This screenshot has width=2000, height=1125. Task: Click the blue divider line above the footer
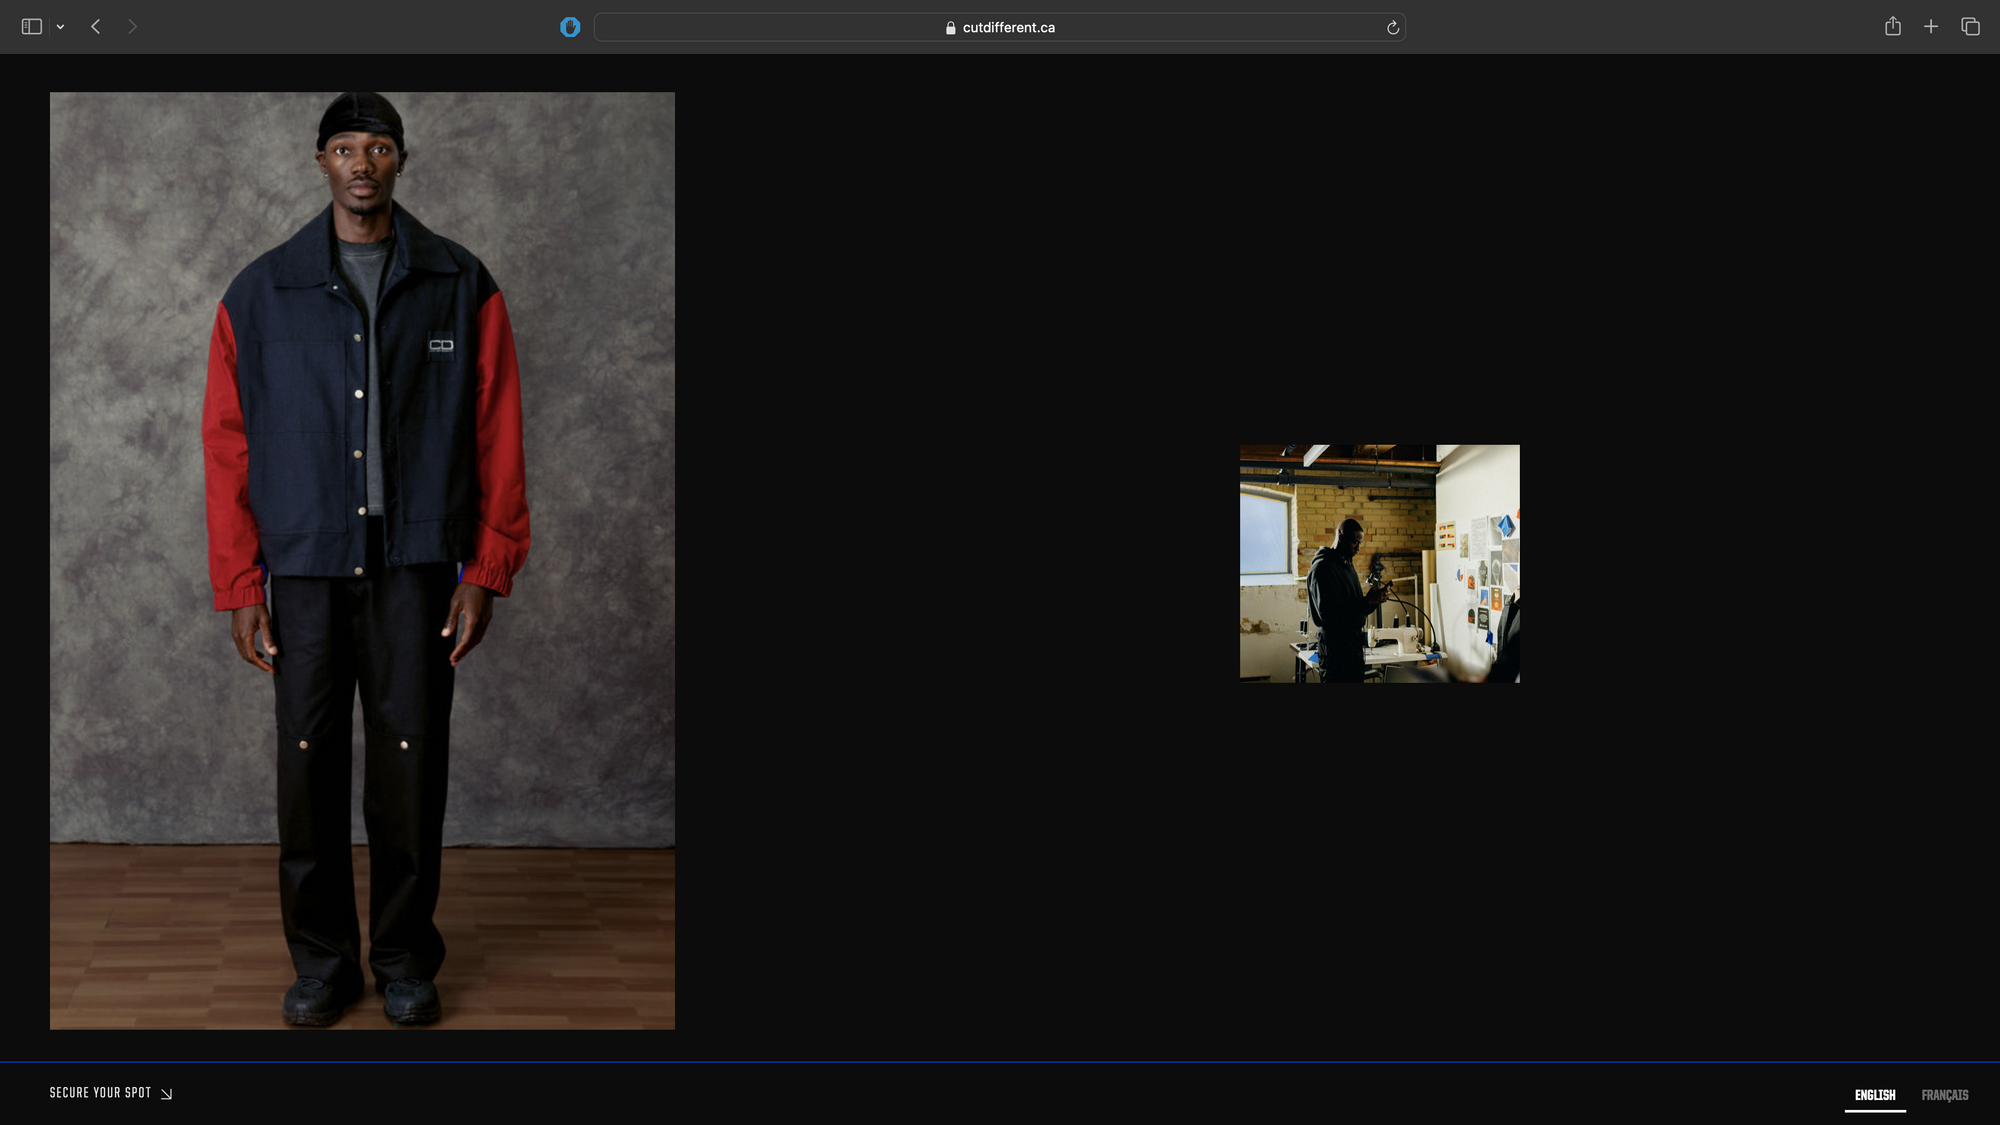click(x=1000, y=1061)
